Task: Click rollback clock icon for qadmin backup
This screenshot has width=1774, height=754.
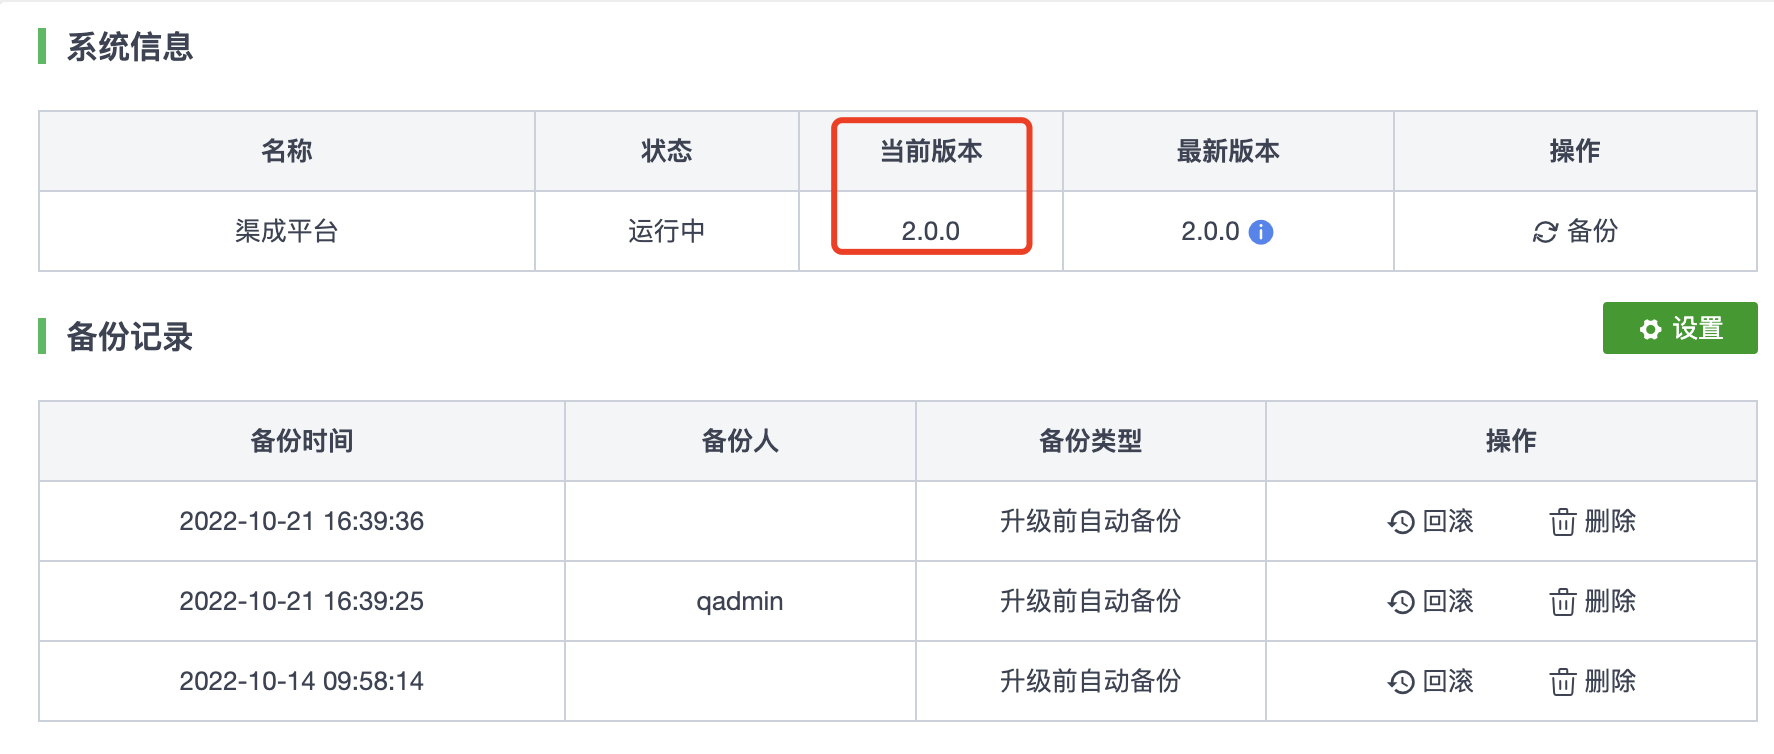Action: click(x=1401, y=602)
